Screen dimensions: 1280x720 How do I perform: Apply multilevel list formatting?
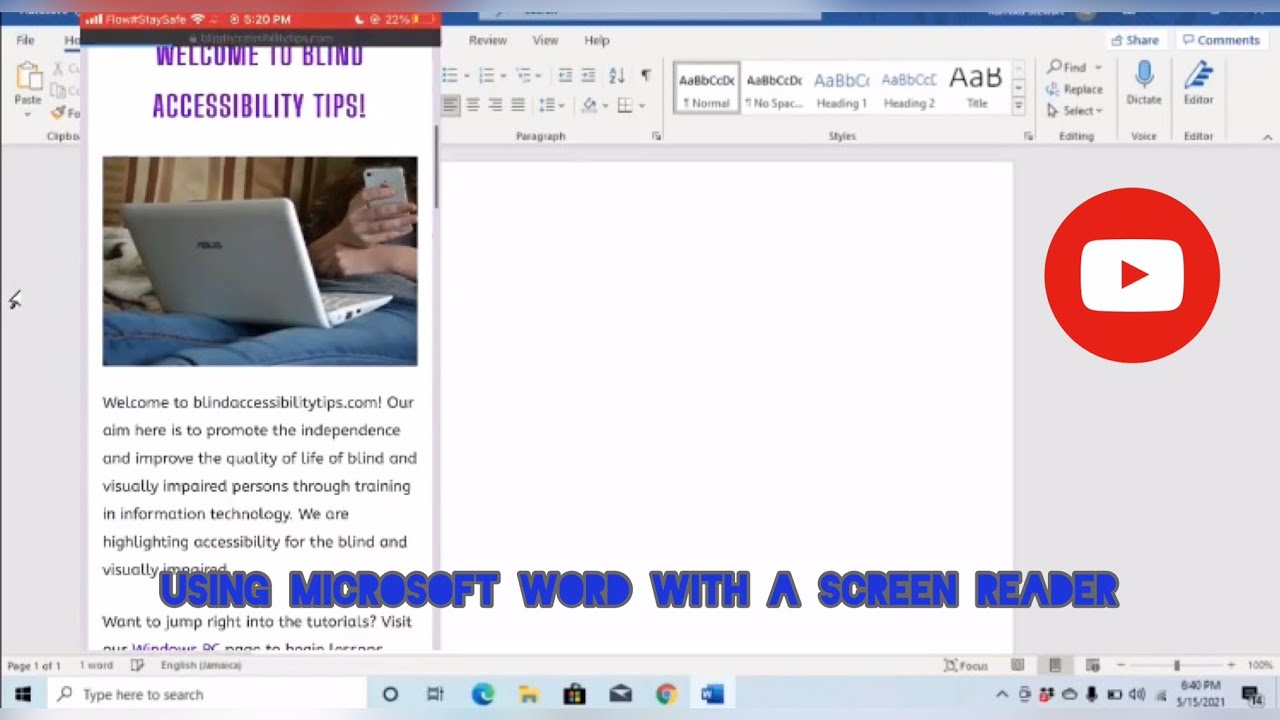(524, 76)
